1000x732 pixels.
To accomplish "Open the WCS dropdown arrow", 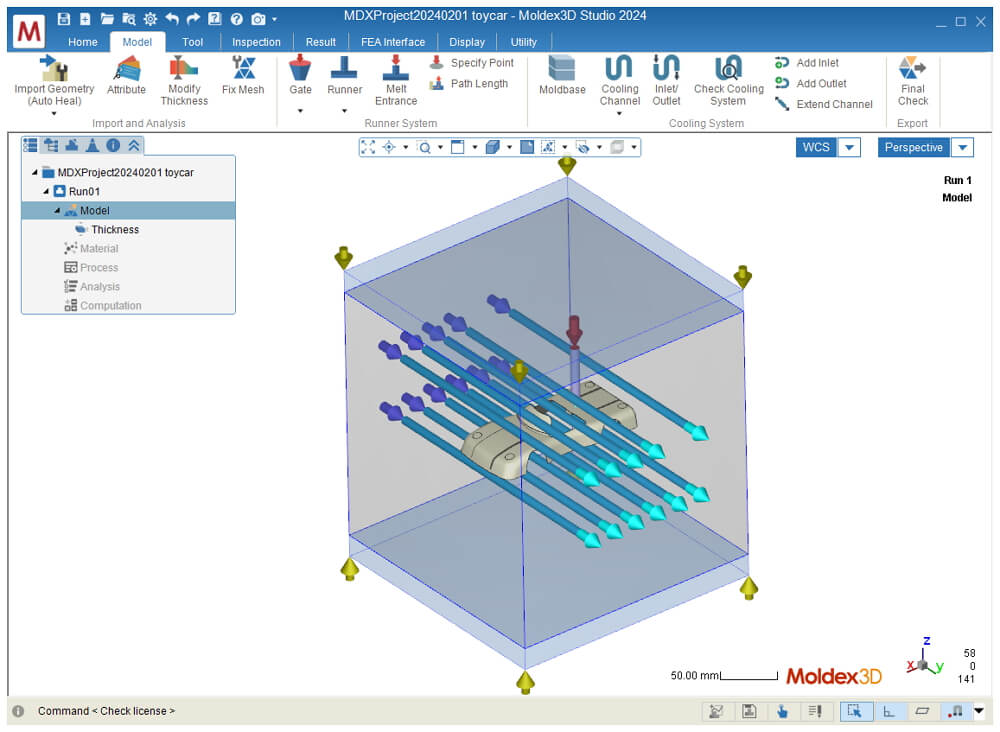I will coord(849,147).
